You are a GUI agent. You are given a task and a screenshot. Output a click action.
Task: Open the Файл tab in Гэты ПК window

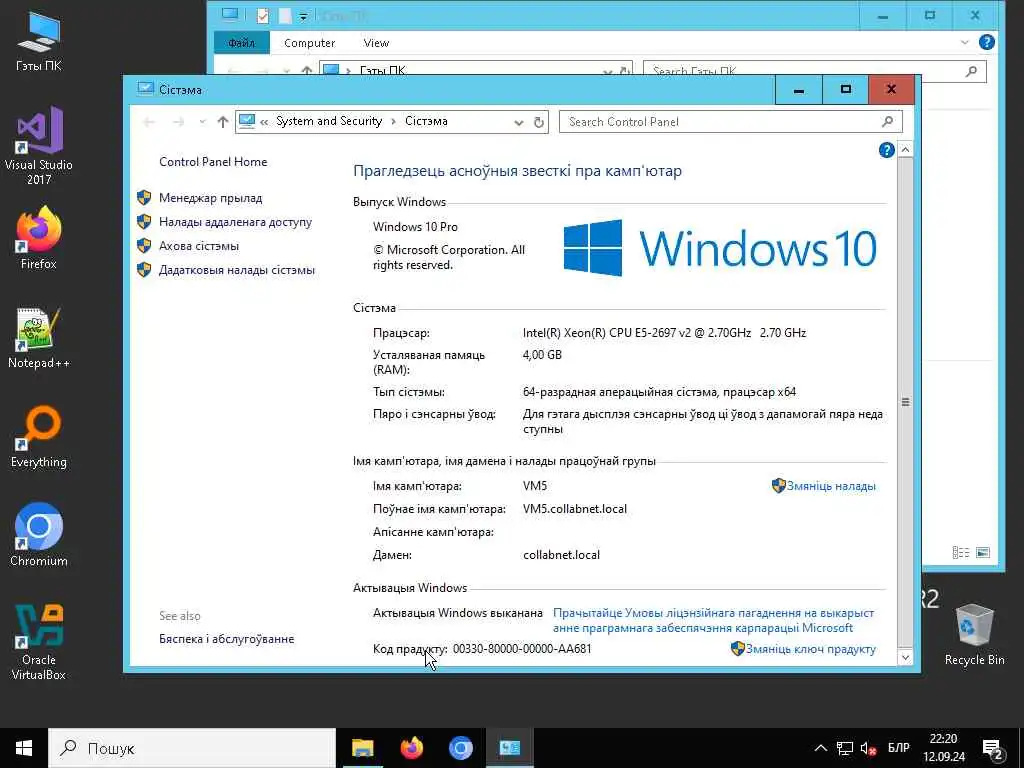(242, 43)
